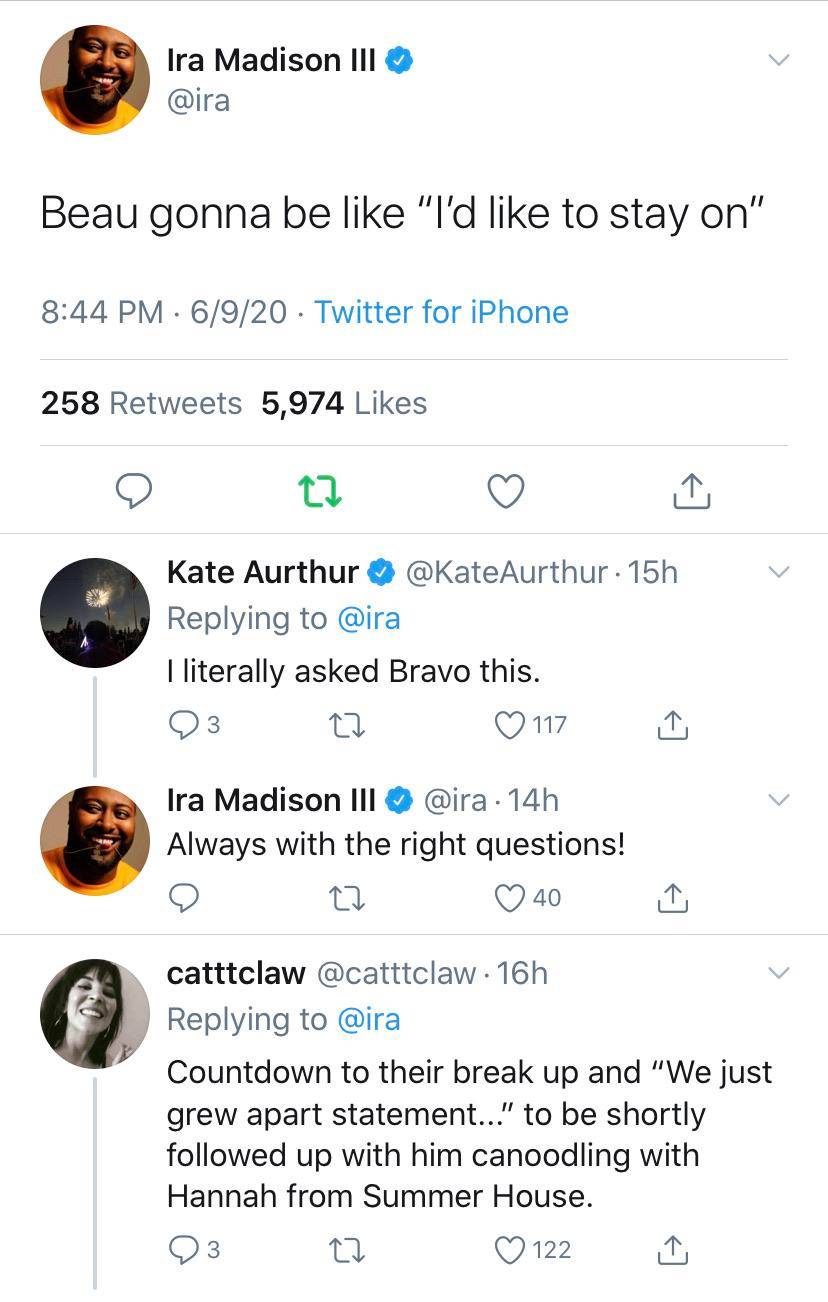Open the 'Twitter for iPhone' source link
Image resolution: width=828 pixels, height=1302 pixels.
(x=443, y=313)
